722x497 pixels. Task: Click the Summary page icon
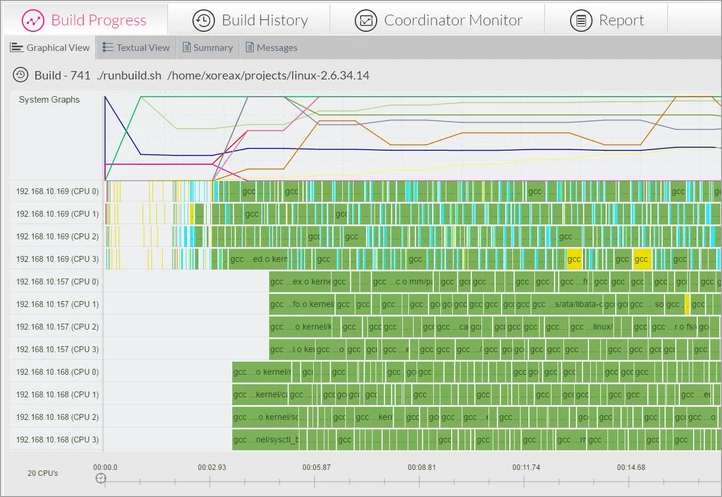click(186, 47)
